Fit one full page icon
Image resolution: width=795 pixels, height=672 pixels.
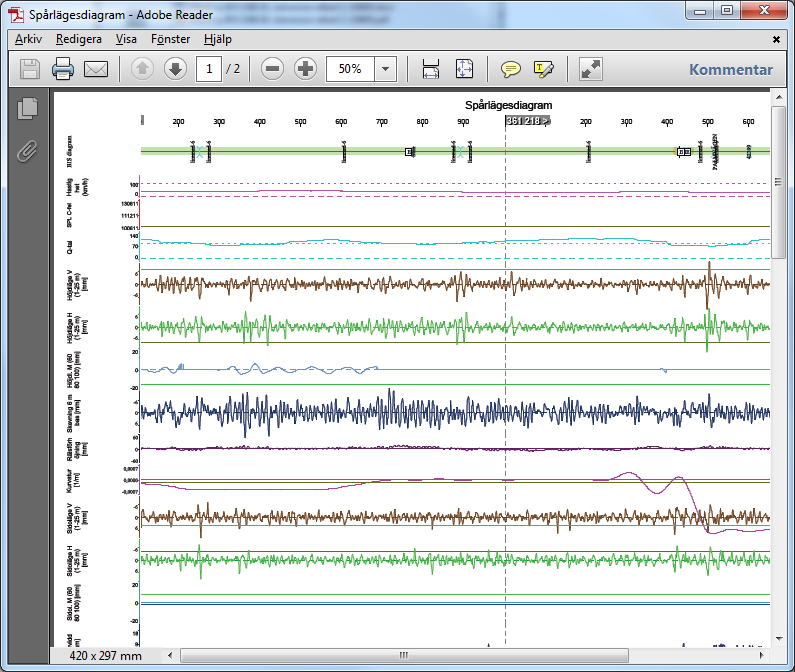(x=464, y=69)
